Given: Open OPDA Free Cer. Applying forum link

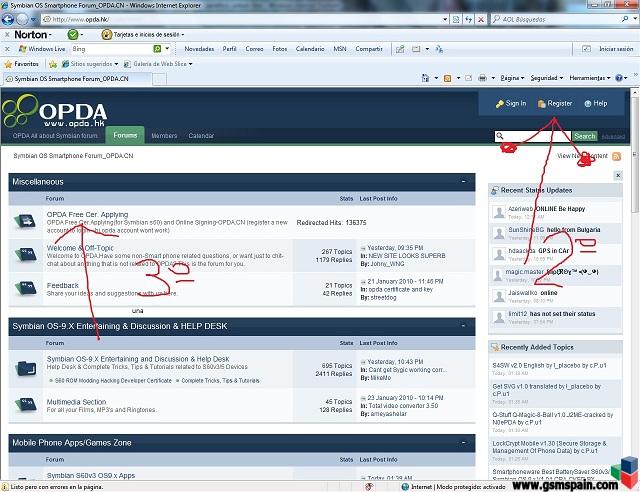Looking at the screenshot, I should pyautogui.click(x=87, y=214).
